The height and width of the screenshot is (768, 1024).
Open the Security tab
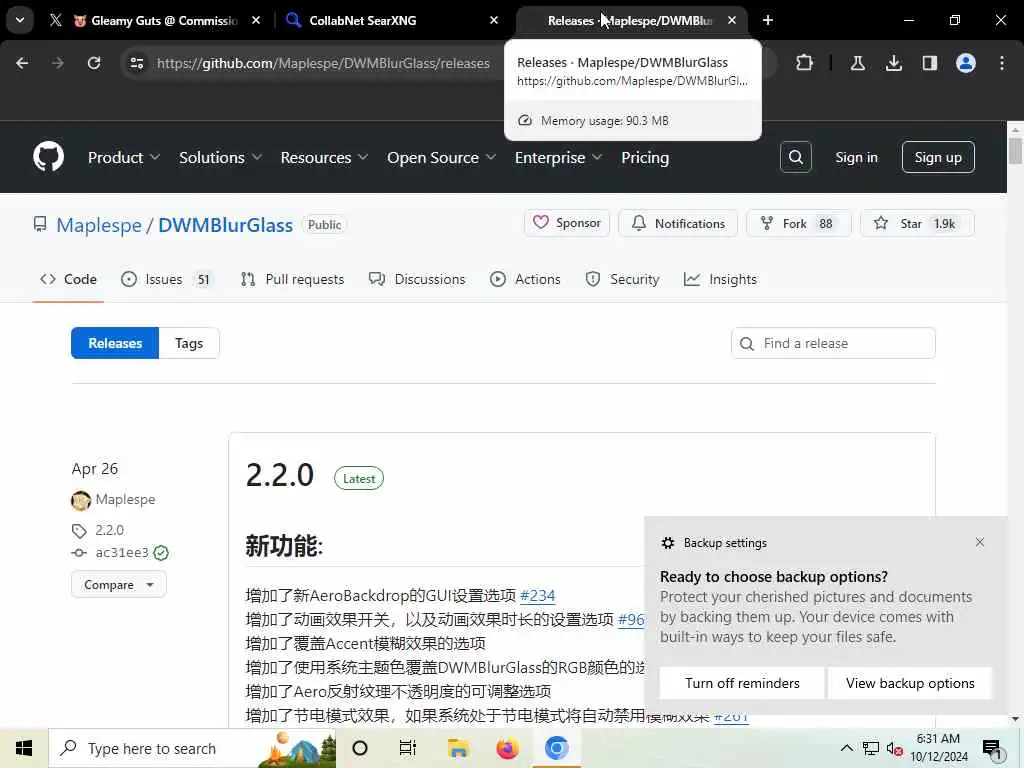coord(623,280)
